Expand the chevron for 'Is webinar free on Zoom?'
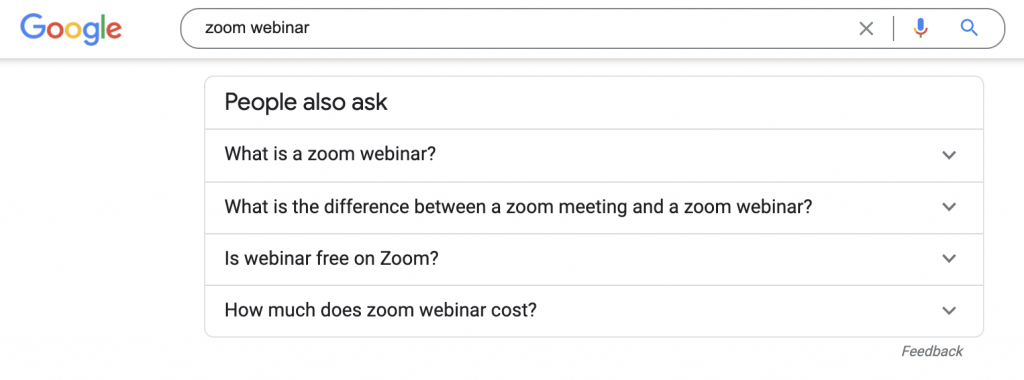This screenshot has width=1024, height=380. [x=949, y=259]
